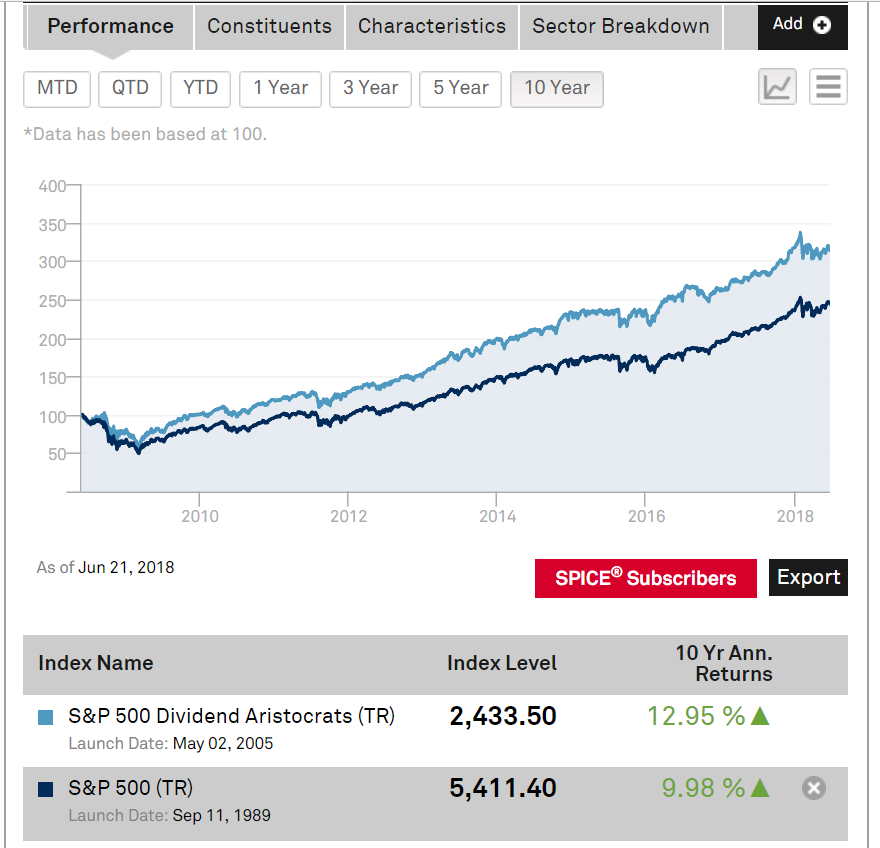This screenshot has width=880, height=848.
Task: Click the Launch Date Sep 11, 1989 text
Action: (169, 815)
